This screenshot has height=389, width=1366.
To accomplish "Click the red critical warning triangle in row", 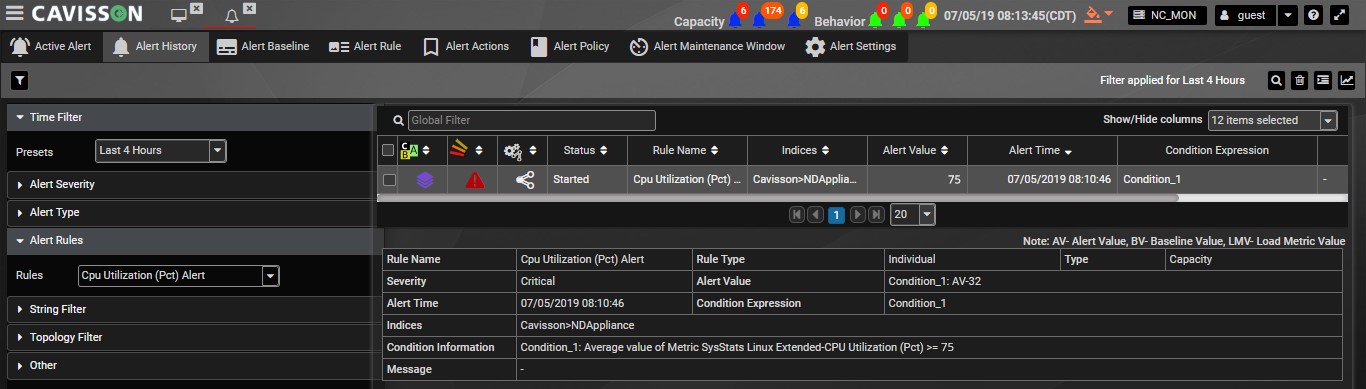I will (x=475, y=180).
